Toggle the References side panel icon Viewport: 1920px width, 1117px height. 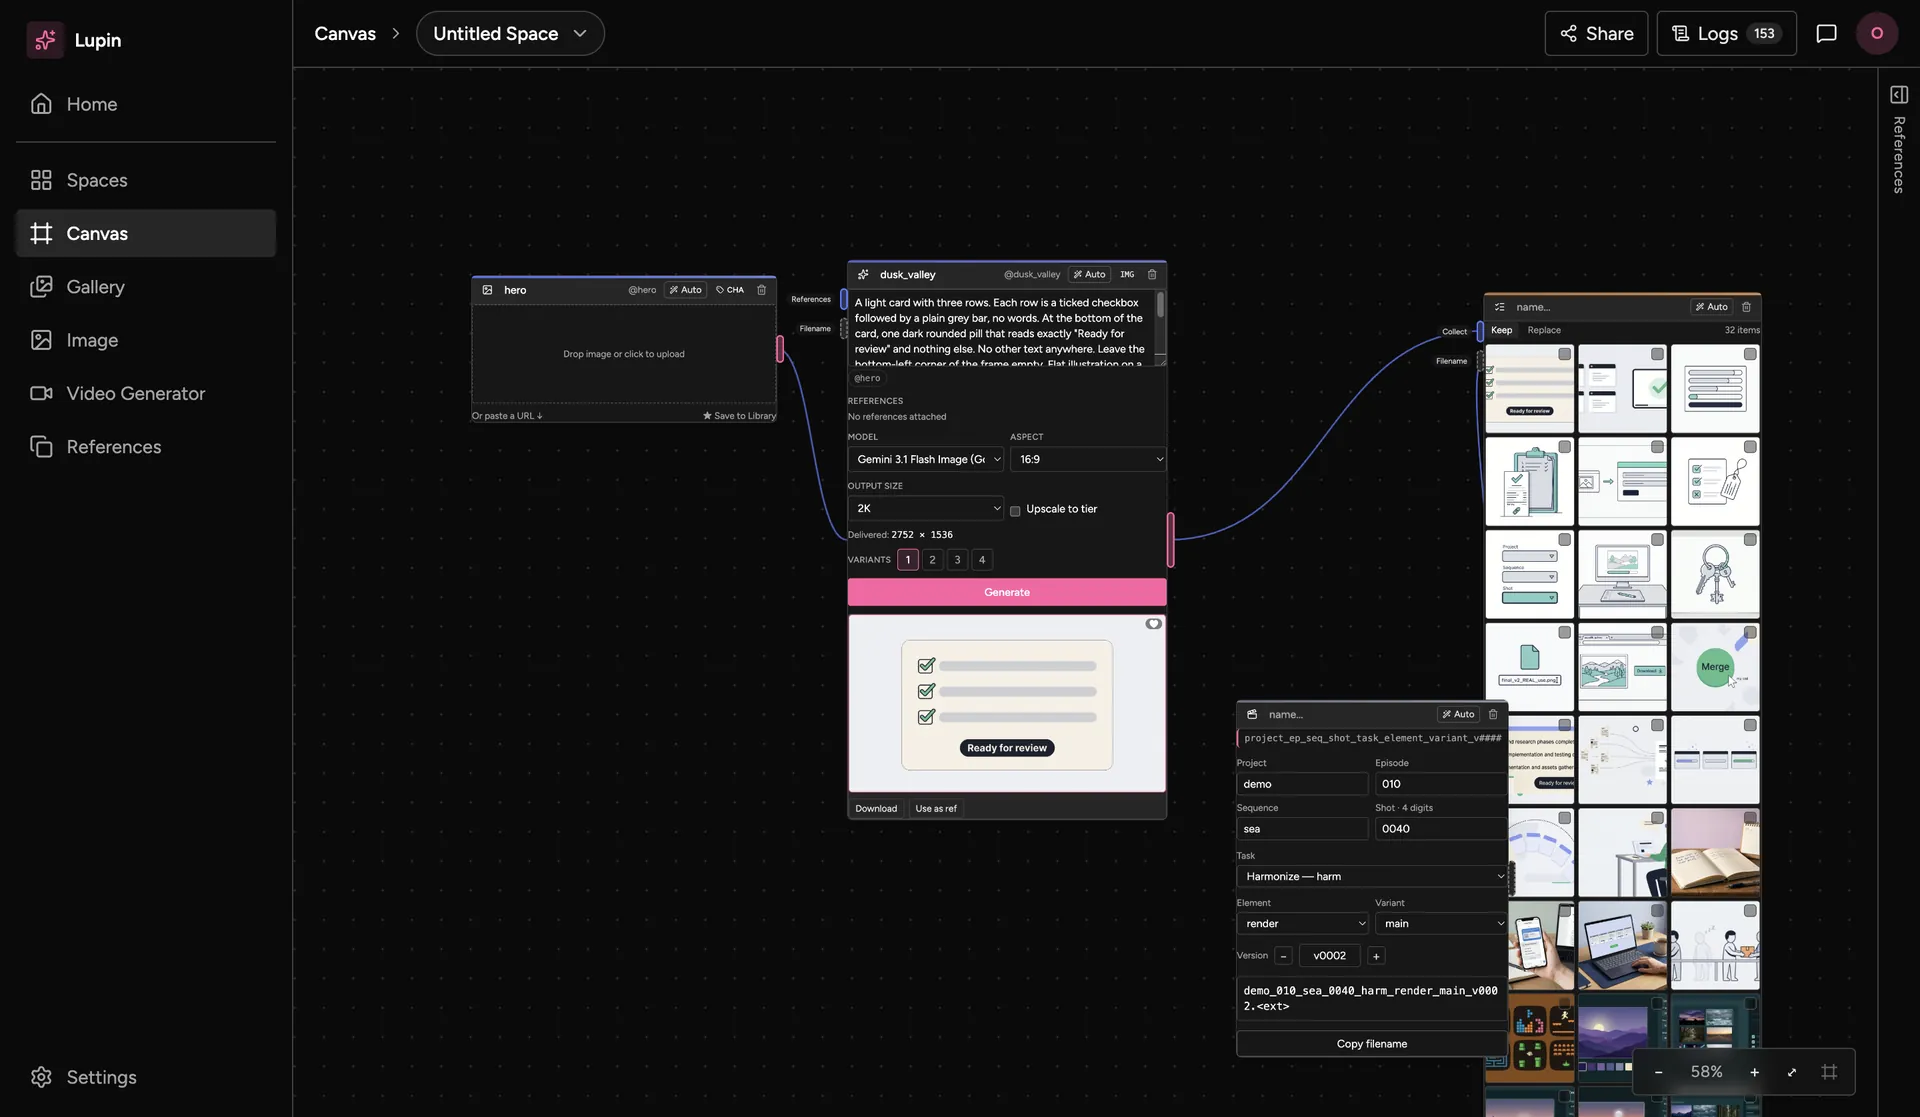point(1899,95)
